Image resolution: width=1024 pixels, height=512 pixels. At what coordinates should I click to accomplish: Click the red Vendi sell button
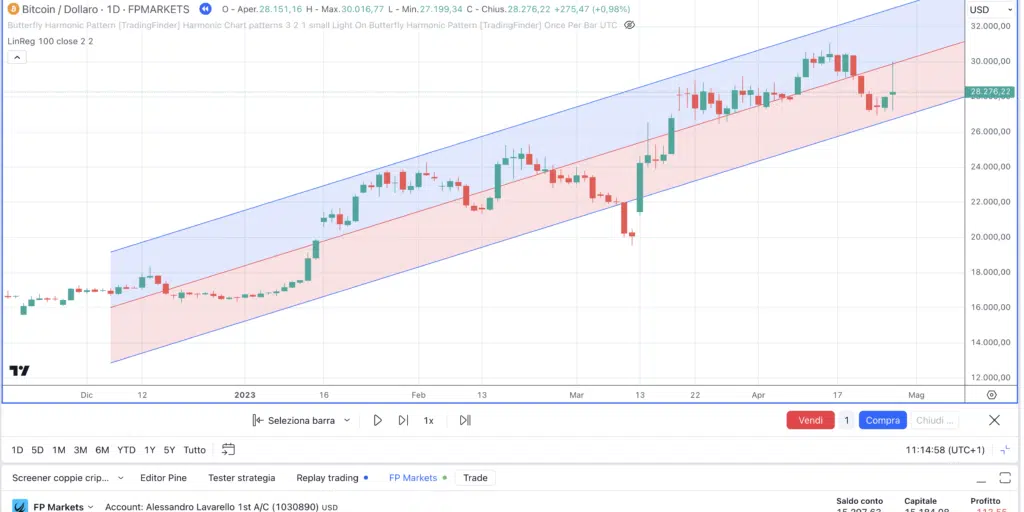click(x=810, y=421)
